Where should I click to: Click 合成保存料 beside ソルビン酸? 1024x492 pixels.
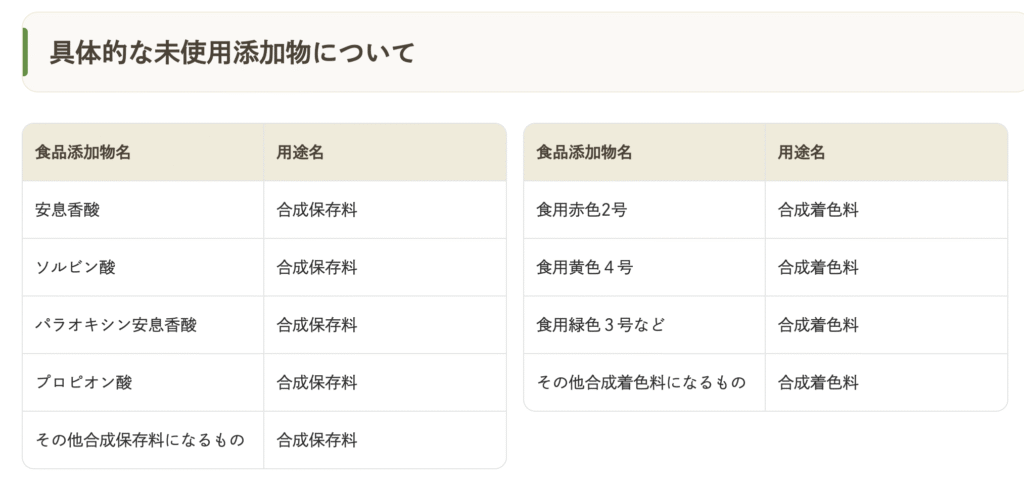[x=317, y=268]
